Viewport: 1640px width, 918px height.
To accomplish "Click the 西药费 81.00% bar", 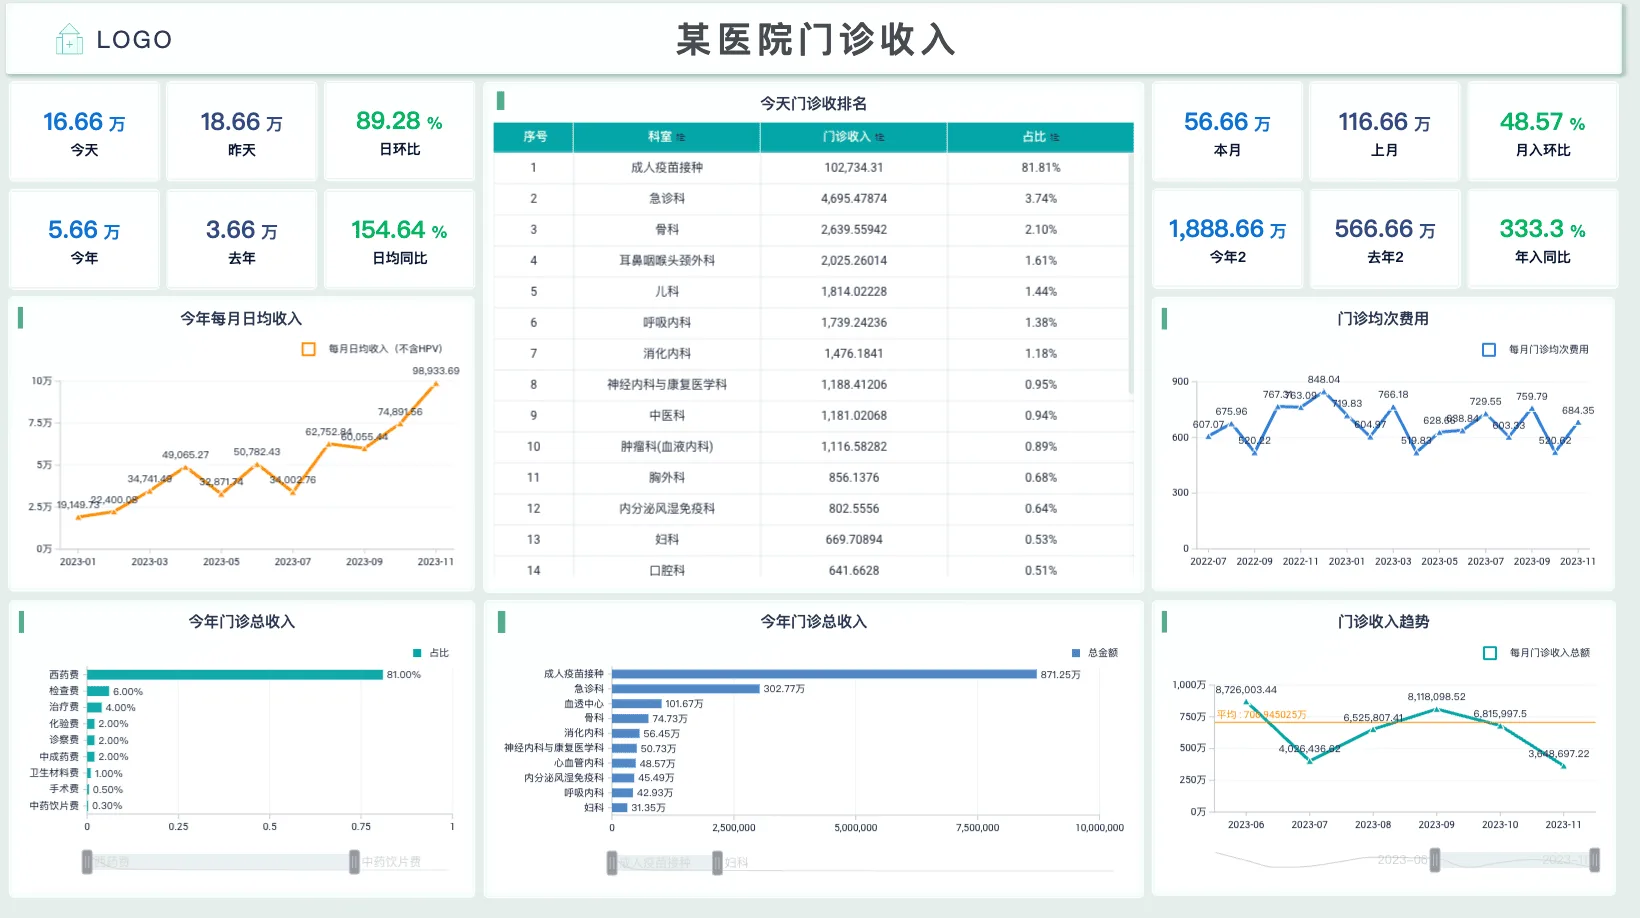I will pos(235,675).
